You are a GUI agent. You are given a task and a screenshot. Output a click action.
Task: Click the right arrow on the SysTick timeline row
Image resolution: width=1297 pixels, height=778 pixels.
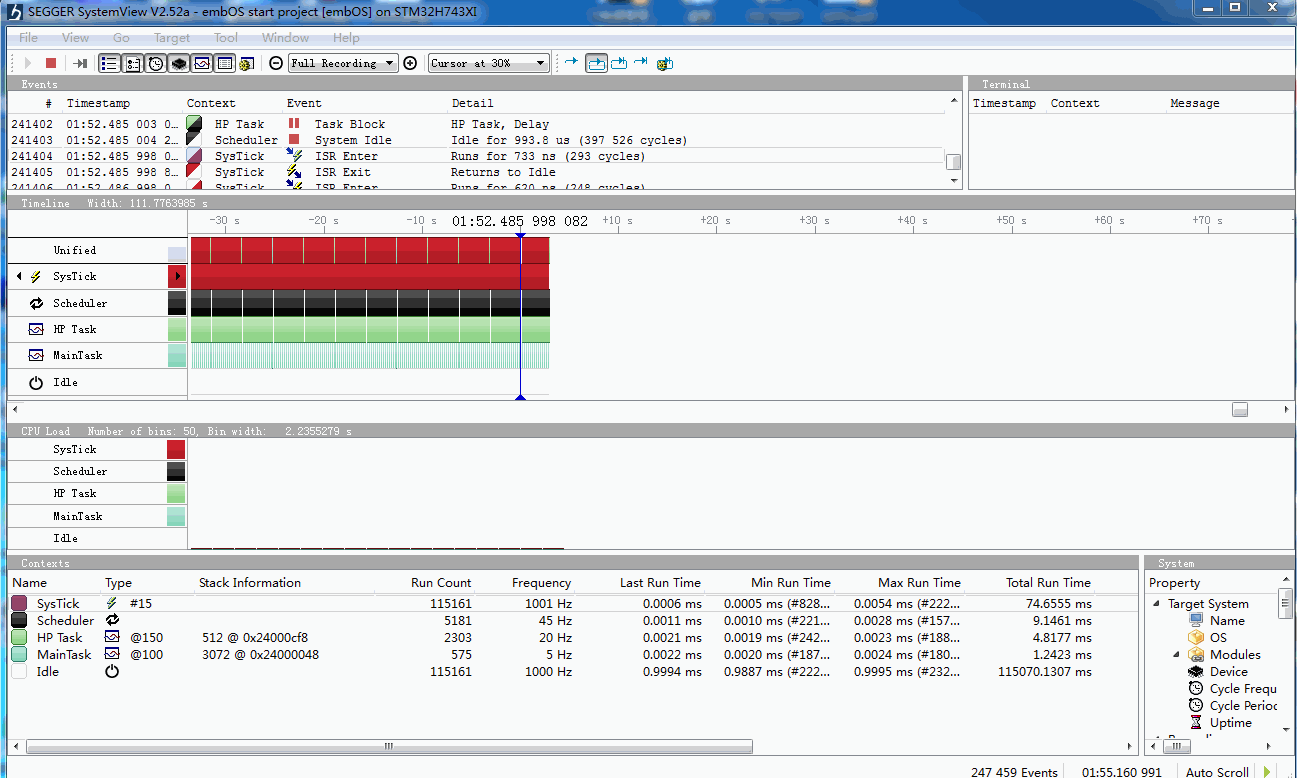click(x=178, y=276)
